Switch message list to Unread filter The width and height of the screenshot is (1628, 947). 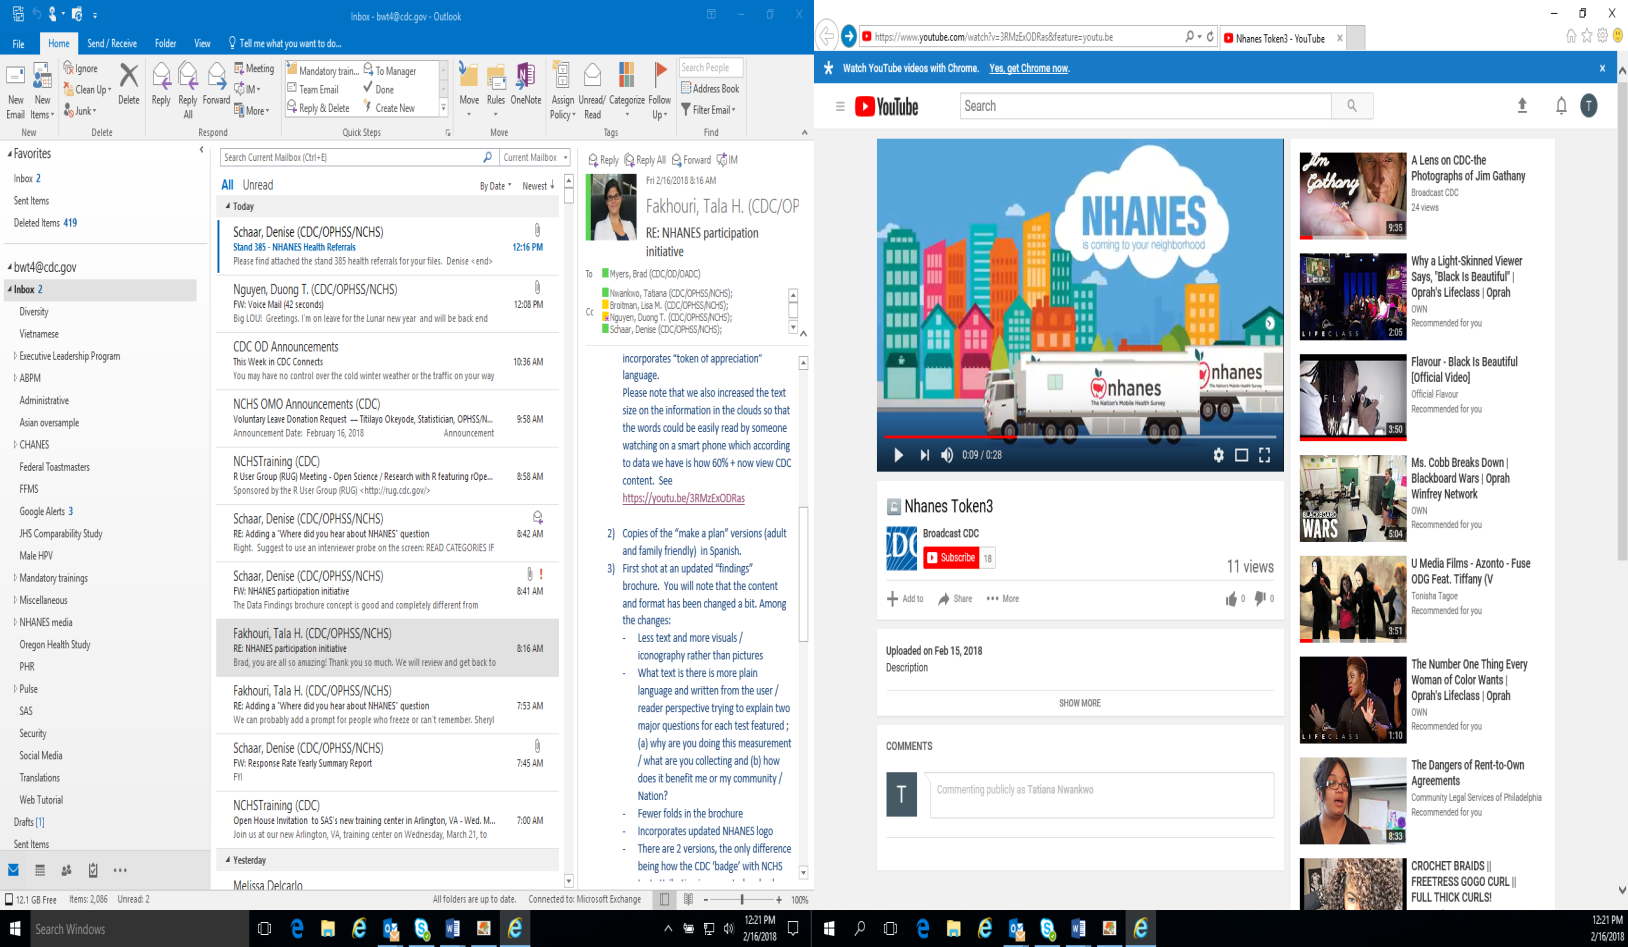pyautogui.click(x=257, y=185)
